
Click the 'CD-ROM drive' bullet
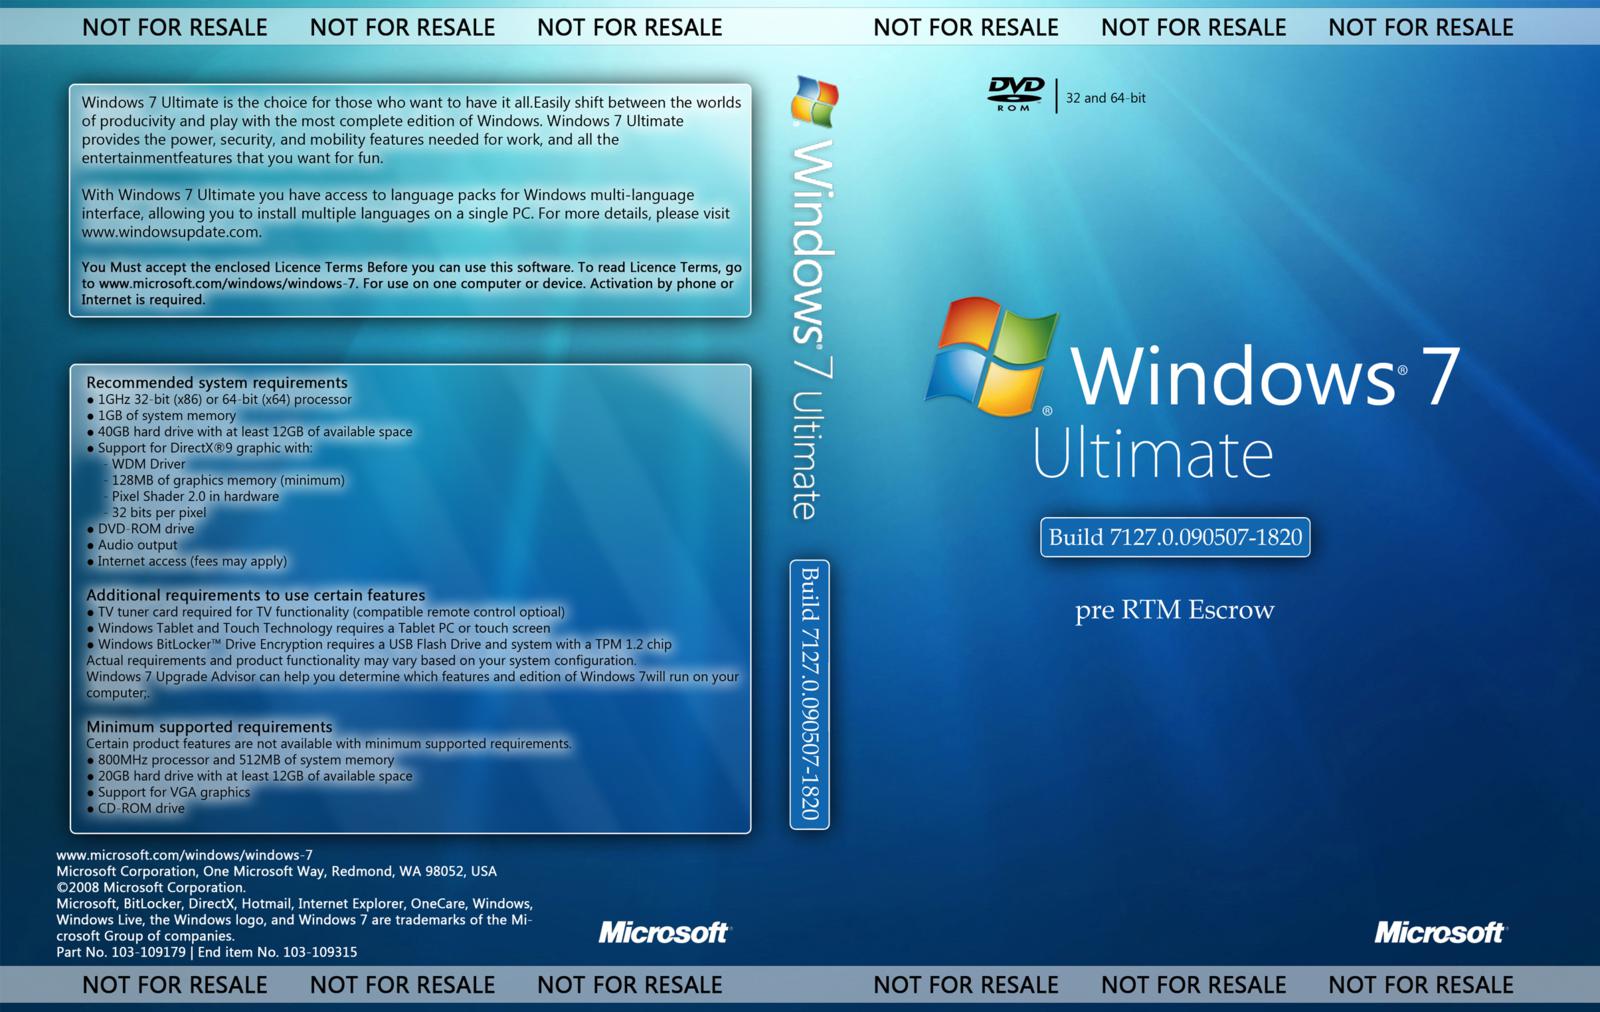click(x=135, y=808)
